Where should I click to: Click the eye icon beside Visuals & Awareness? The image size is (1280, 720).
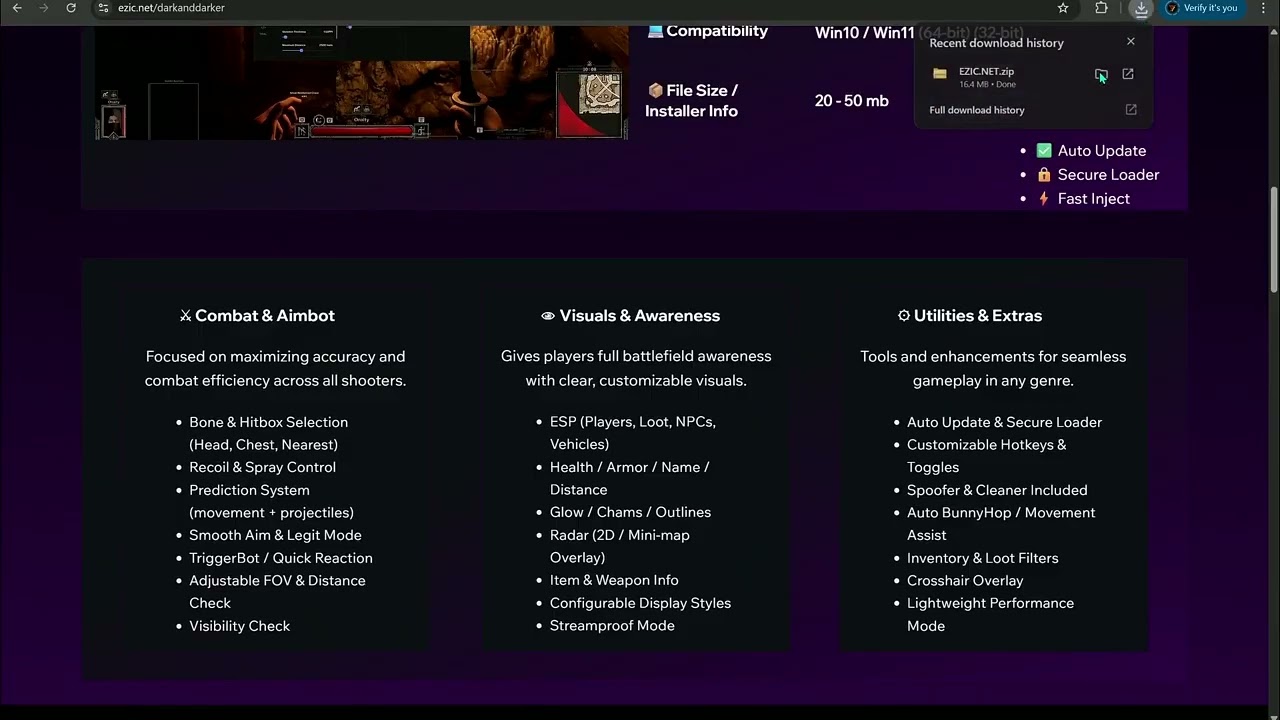point(548,316)
